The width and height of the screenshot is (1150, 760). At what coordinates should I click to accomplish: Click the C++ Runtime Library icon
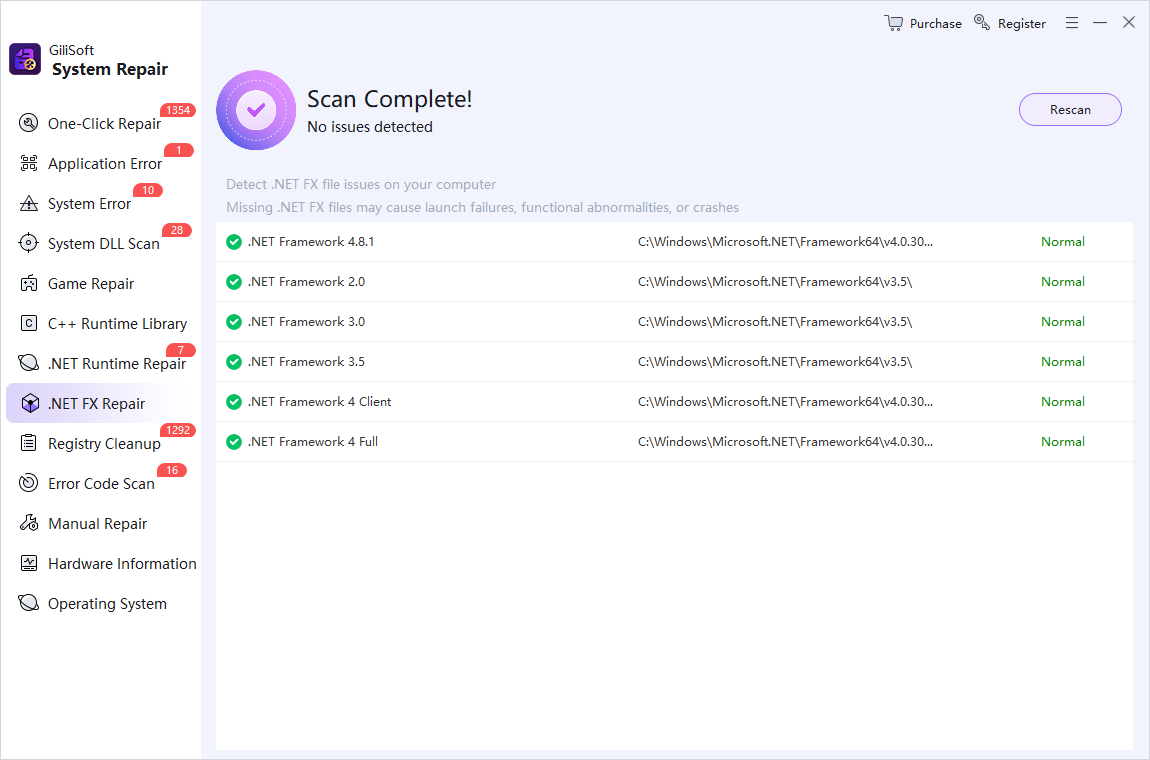[x=29, y=323]
